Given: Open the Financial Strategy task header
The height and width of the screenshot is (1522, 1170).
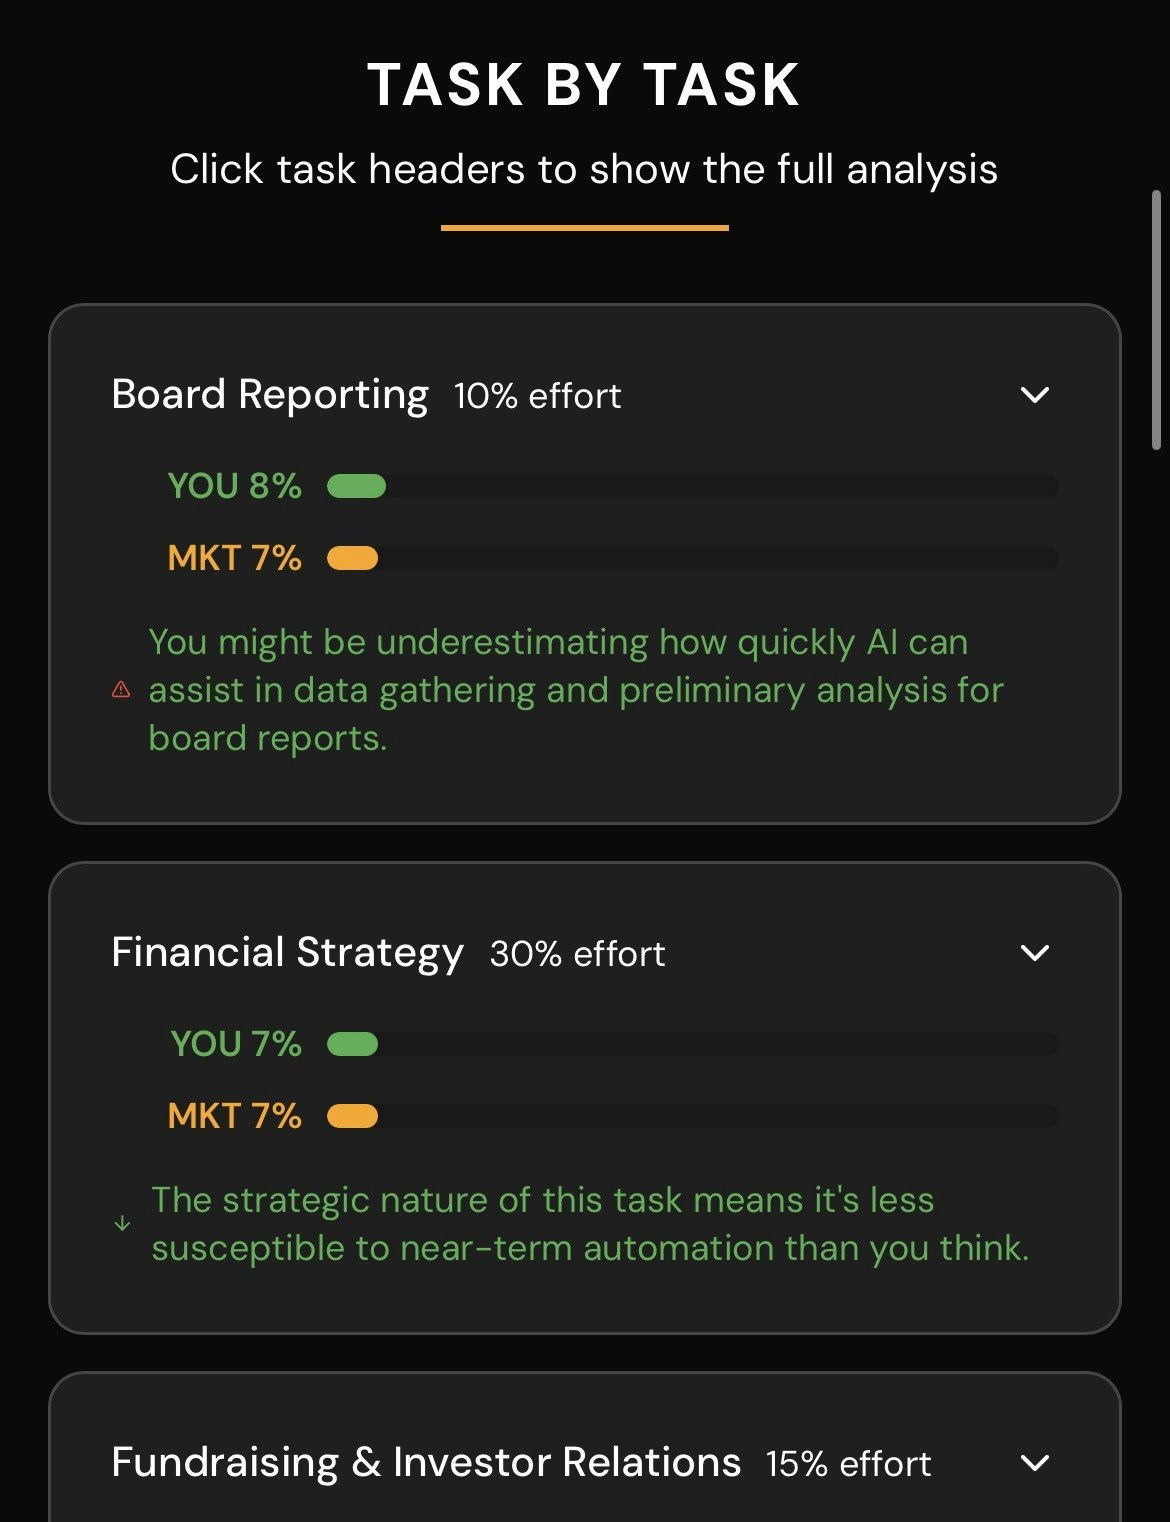Looking at the screenshot, I should [287, 952].
